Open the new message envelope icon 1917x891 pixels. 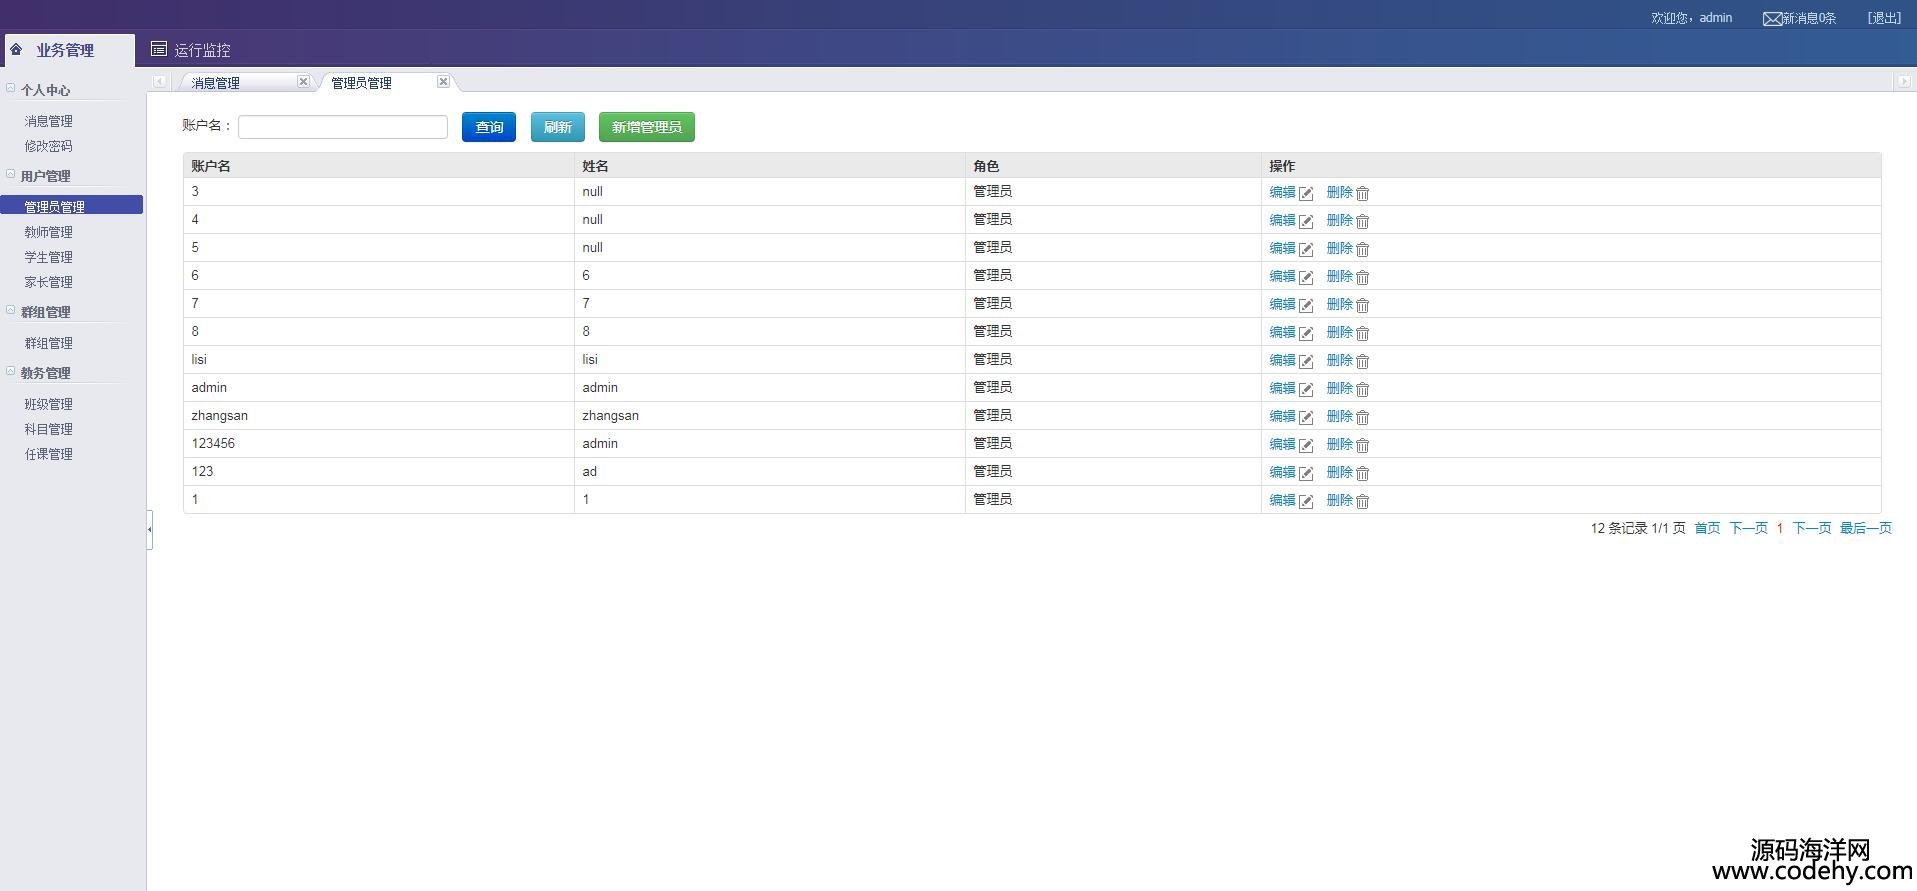tap(1772, 19)
